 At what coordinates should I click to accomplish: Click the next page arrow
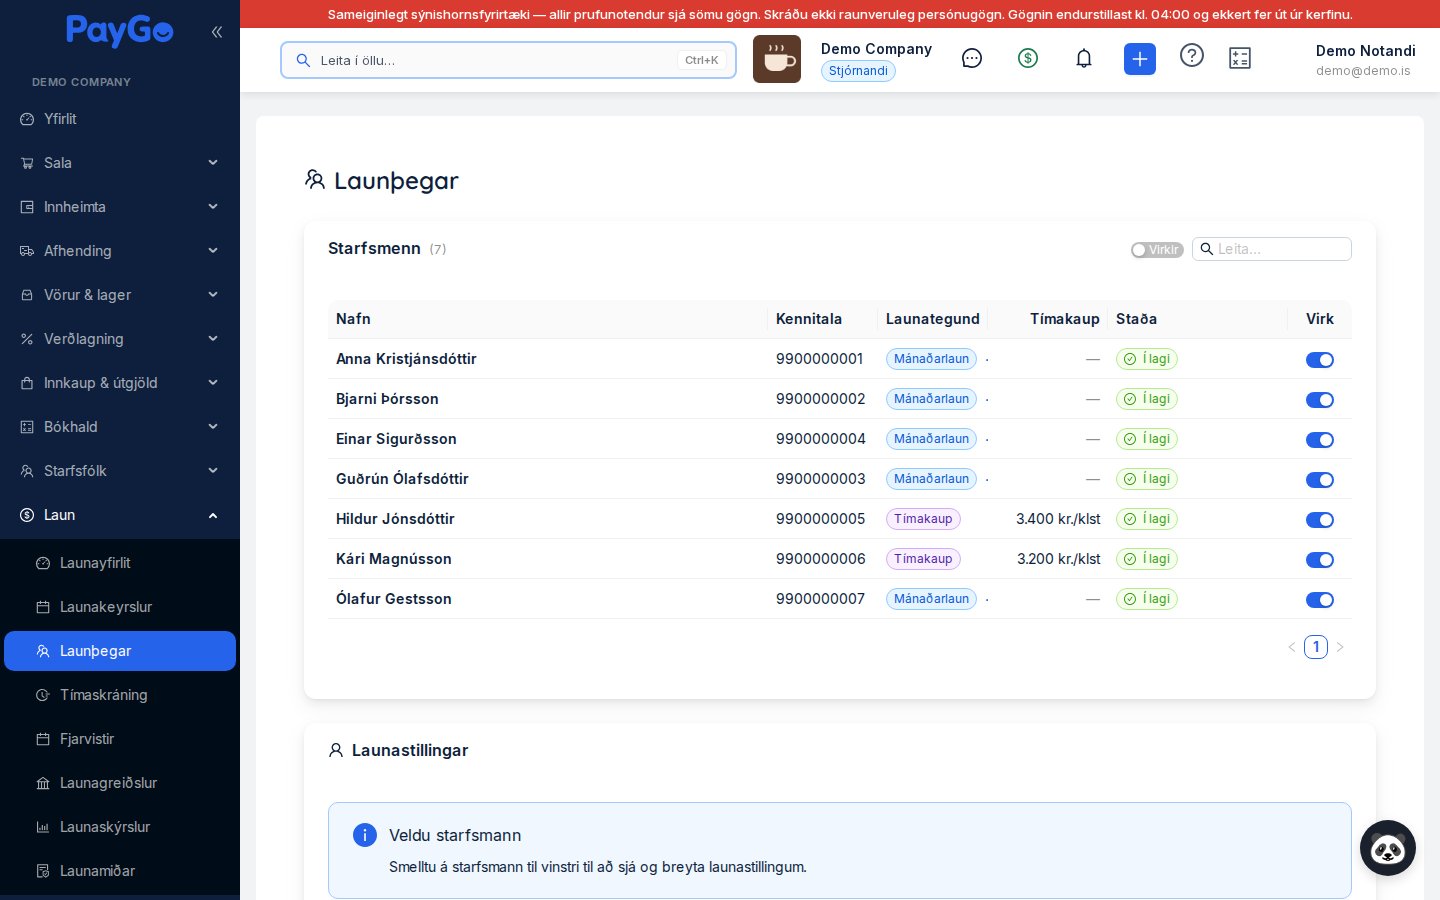(1340, 647)
